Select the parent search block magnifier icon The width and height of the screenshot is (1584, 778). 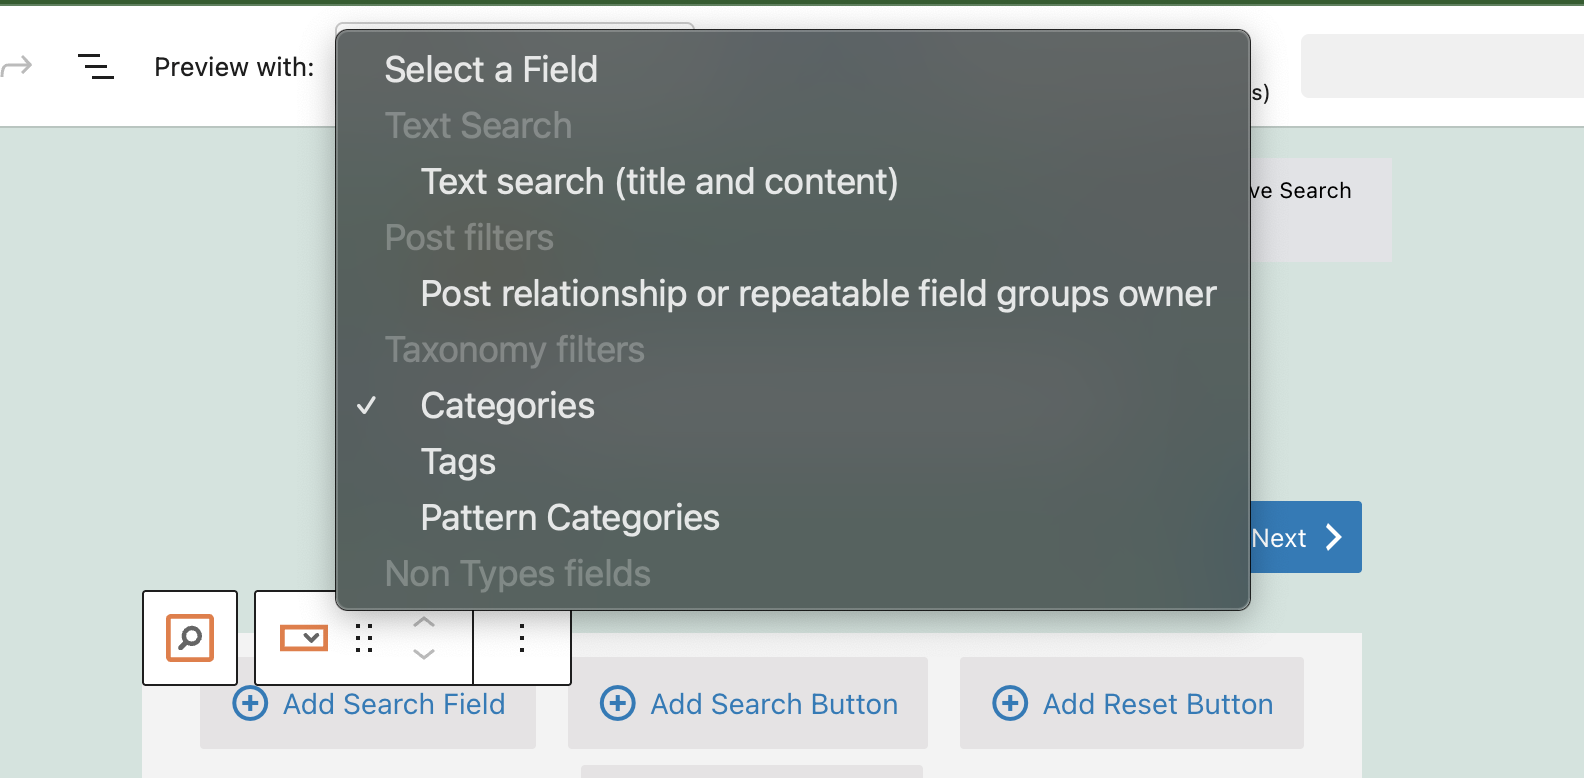click(190, 638)
